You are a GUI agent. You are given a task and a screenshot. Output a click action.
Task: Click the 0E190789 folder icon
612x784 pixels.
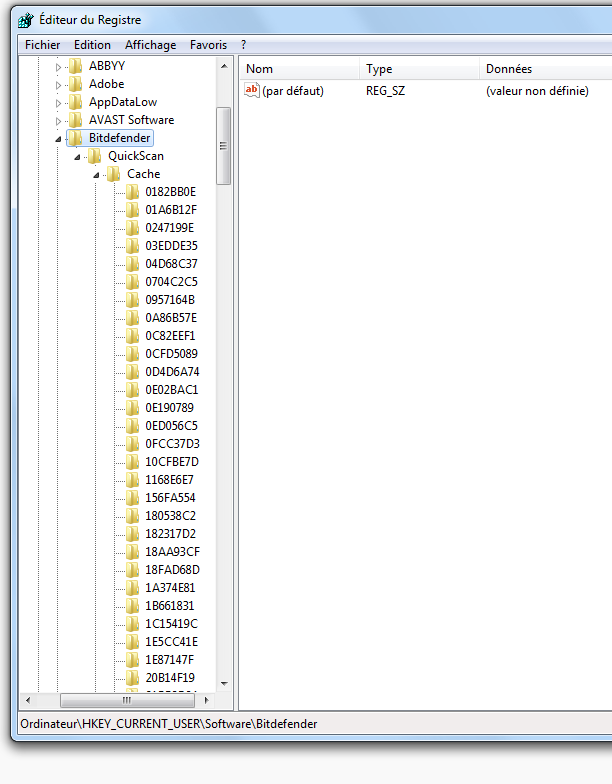point(132,408)
